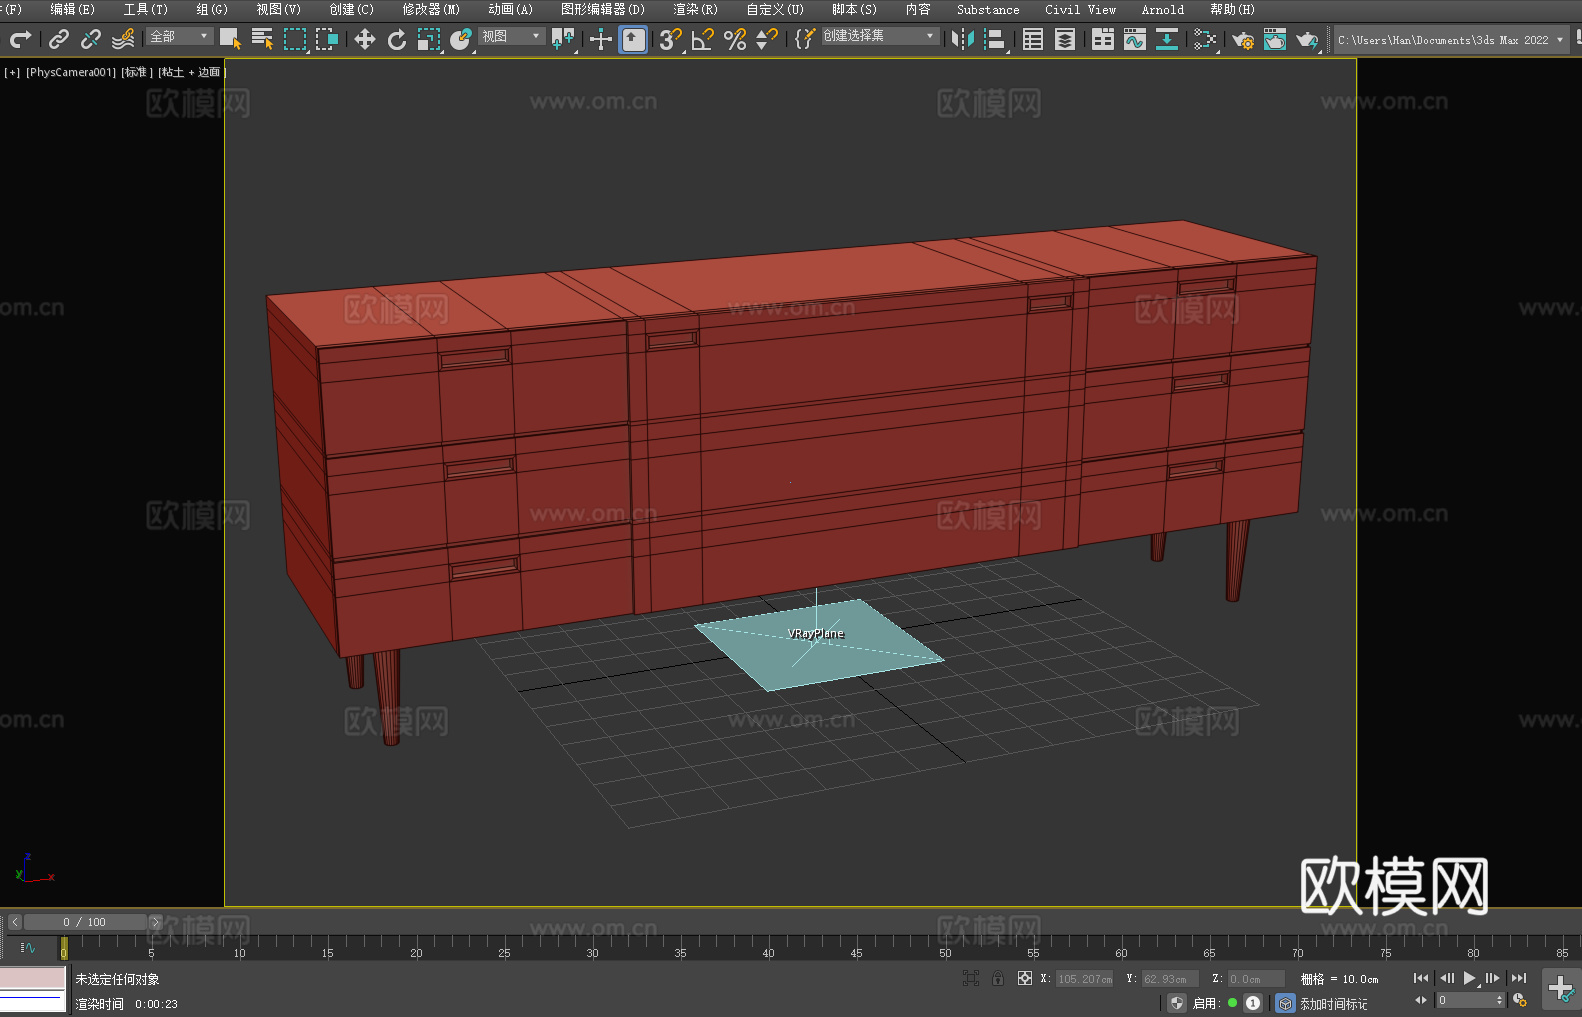1582x1017 pixels.
Task: Toggle Layer Explorer icon
Action: (1065, 39)
